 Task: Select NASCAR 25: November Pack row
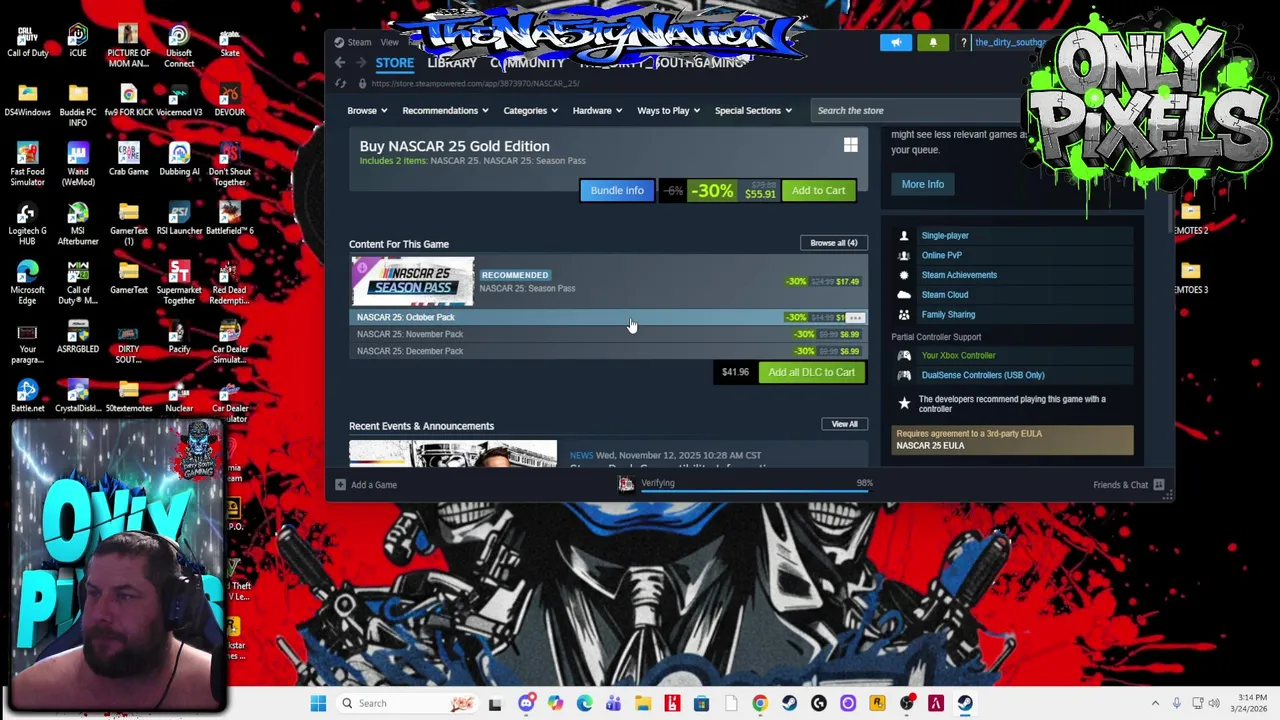(608, 334)
